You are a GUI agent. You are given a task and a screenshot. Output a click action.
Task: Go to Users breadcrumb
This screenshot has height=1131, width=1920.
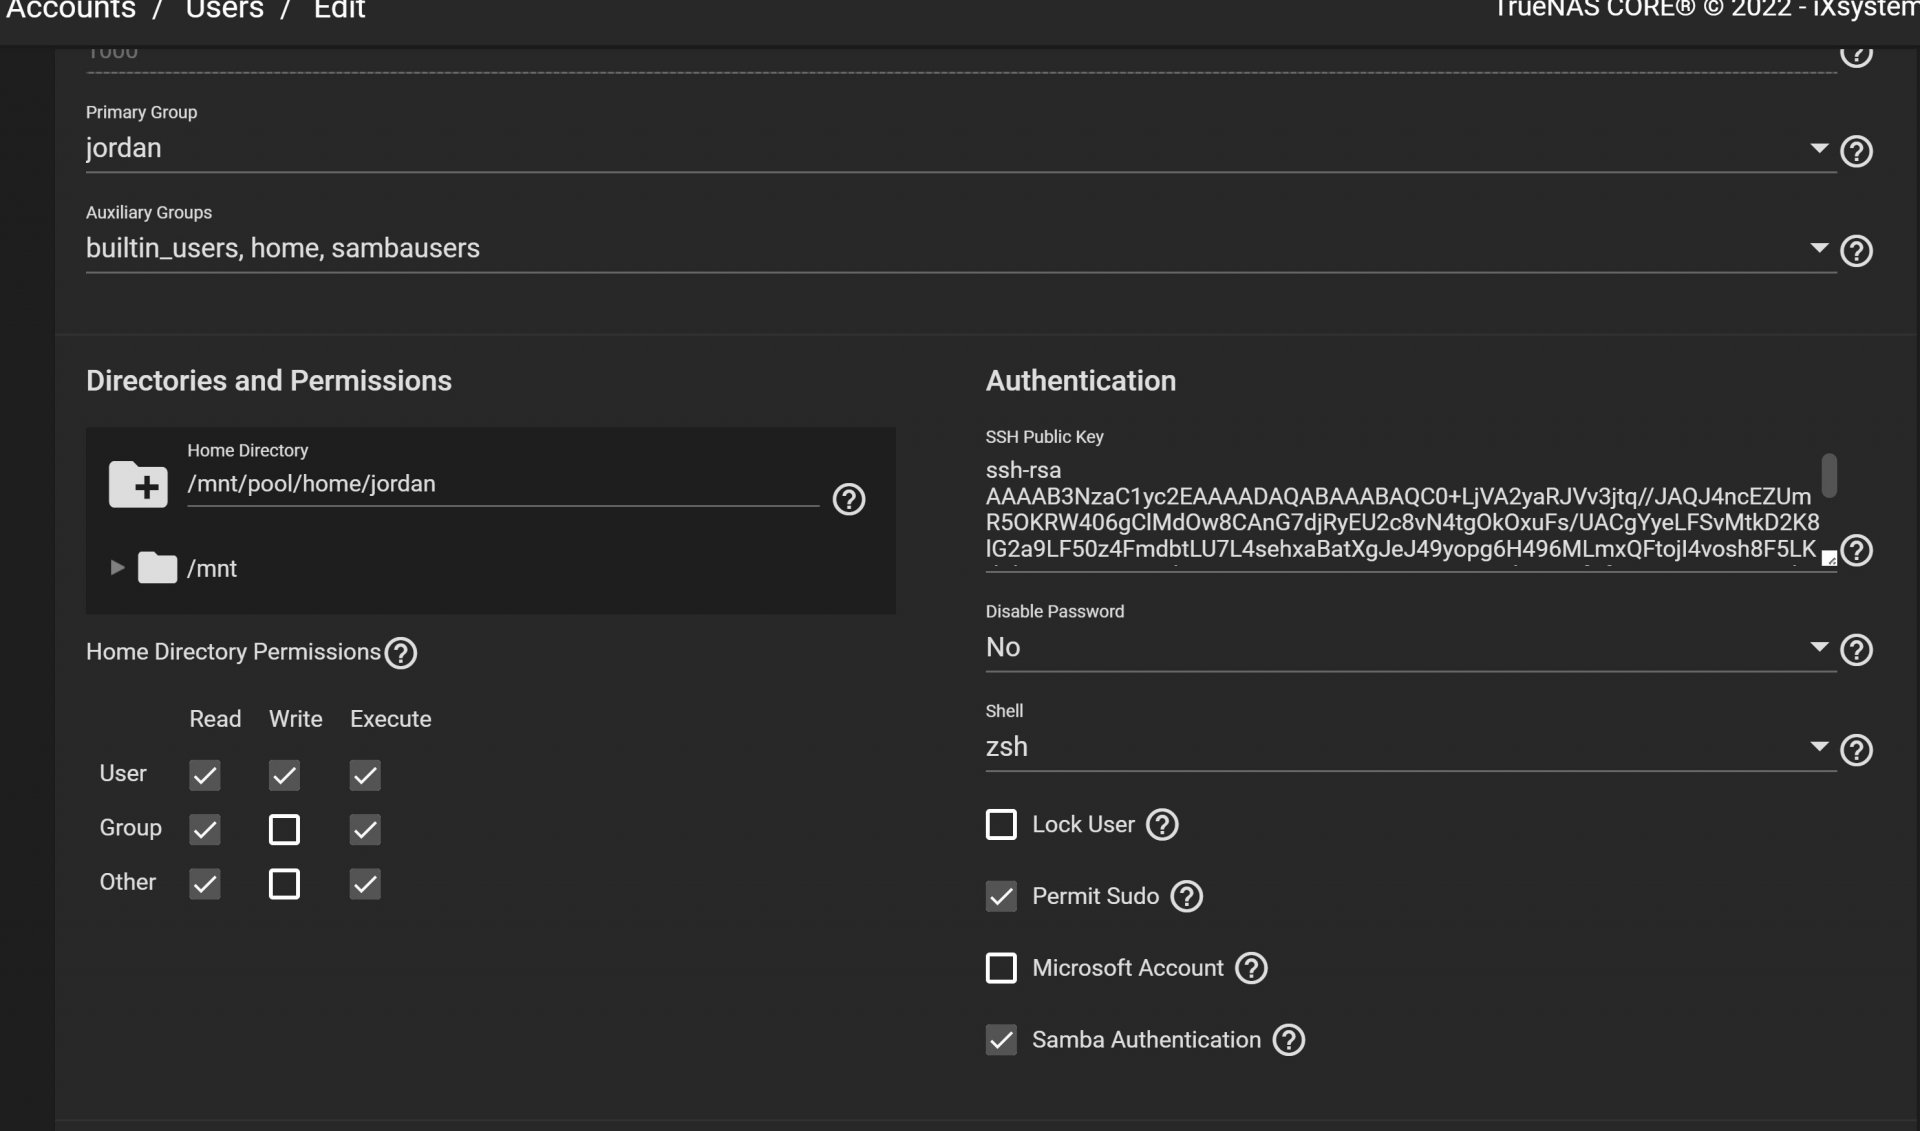(x=225, y=10)
